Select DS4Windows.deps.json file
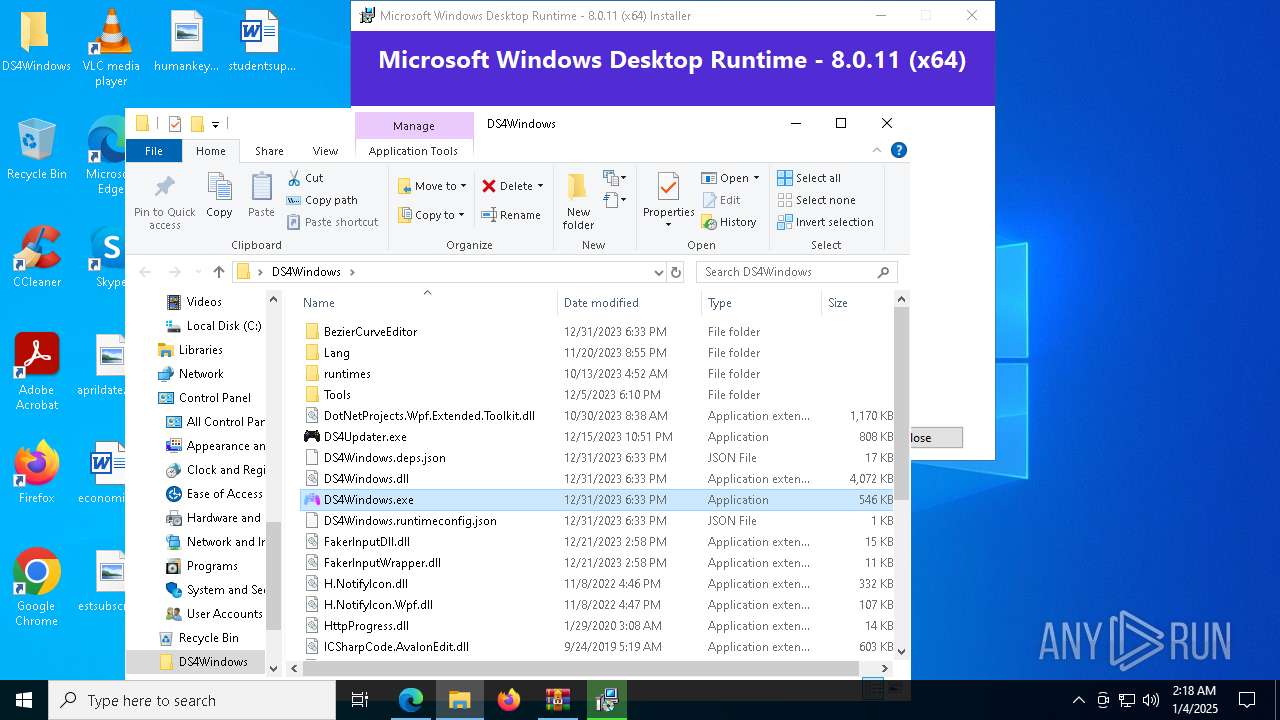 coord(596,457)
